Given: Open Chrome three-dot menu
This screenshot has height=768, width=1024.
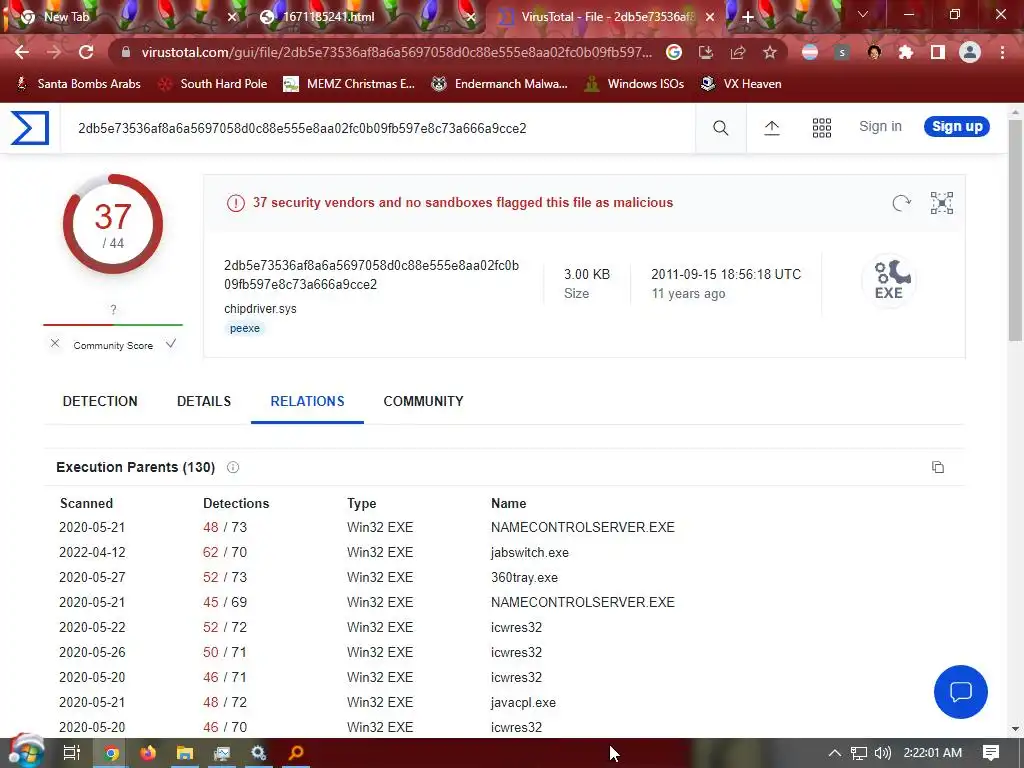Looking at the screenshot, I should point(1002,52).
